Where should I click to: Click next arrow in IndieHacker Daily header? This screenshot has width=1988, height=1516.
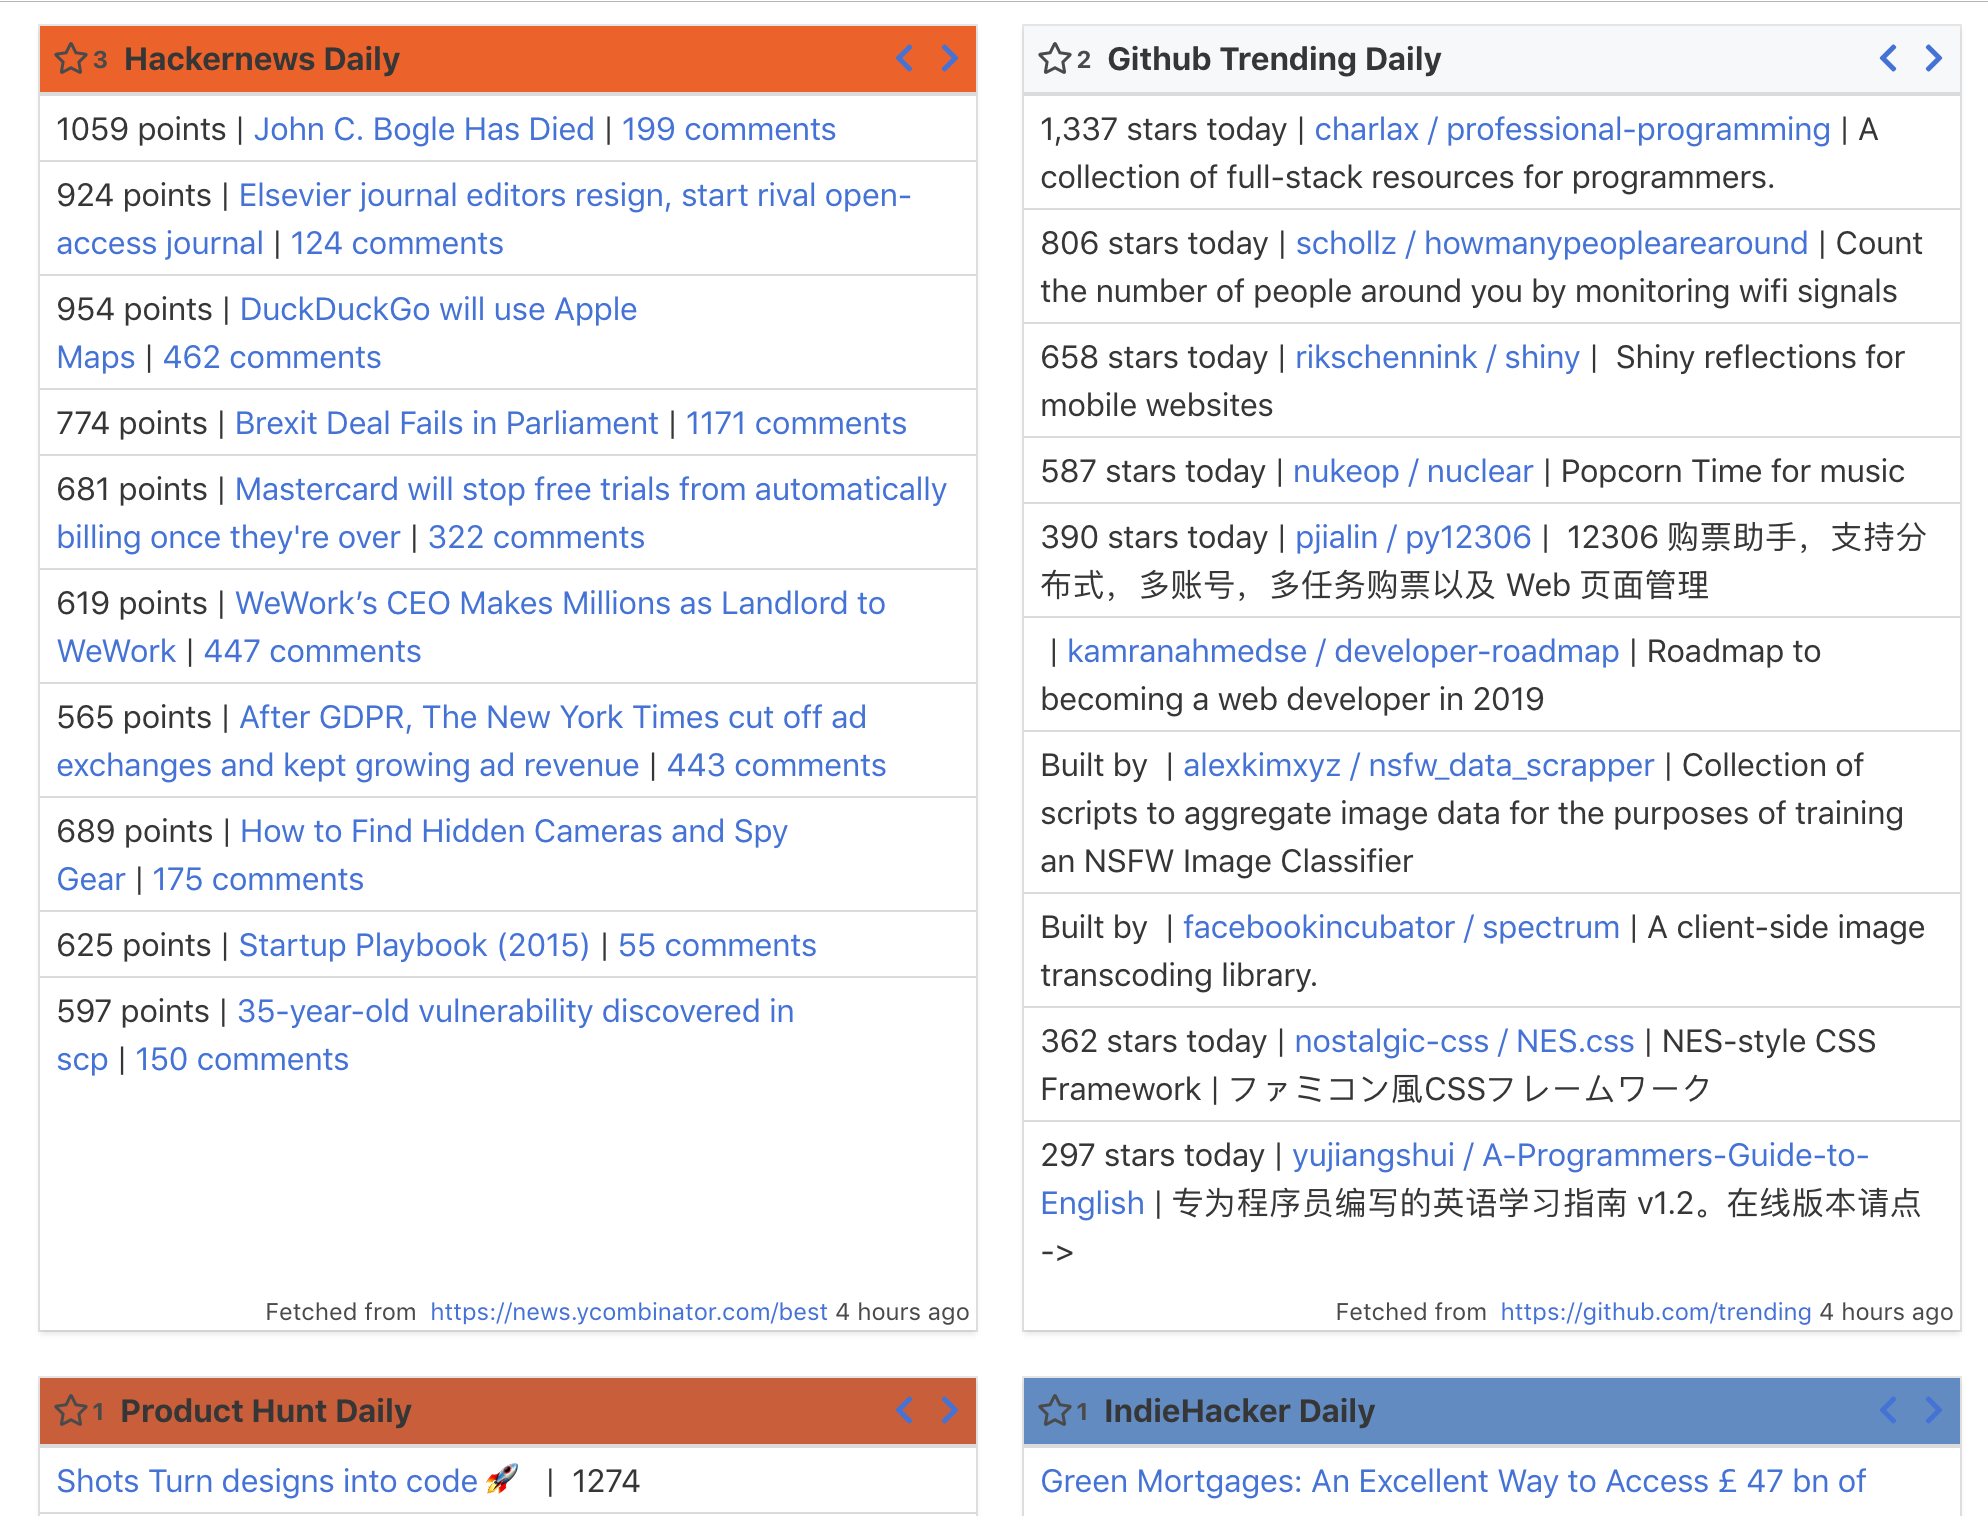pyautogui.click(x=1933, y=1410)
